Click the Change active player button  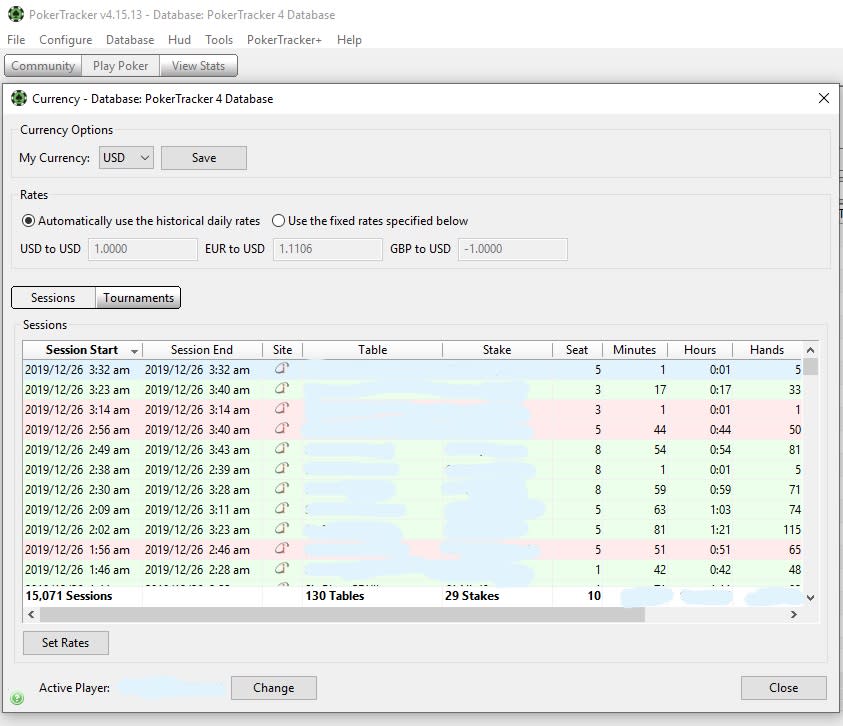(274, 688)
